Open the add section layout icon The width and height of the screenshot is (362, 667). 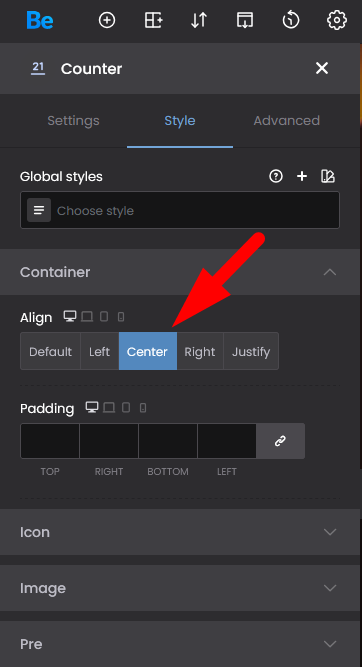pos(153,20)
